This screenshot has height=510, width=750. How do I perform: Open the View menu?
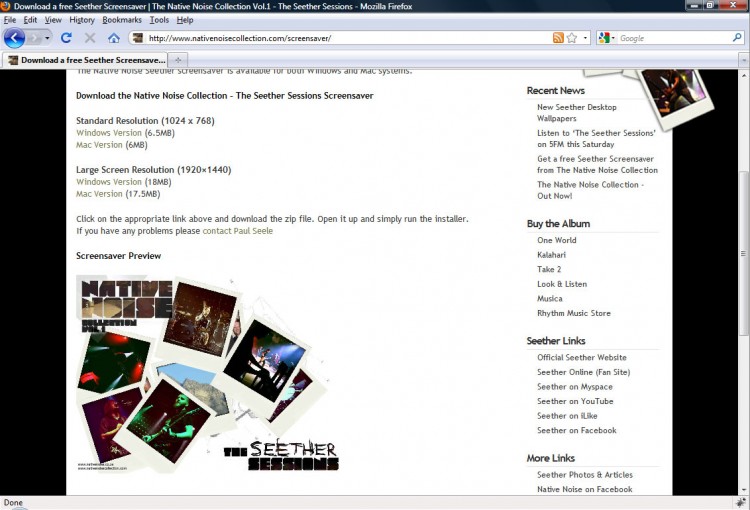pos(53,20)
